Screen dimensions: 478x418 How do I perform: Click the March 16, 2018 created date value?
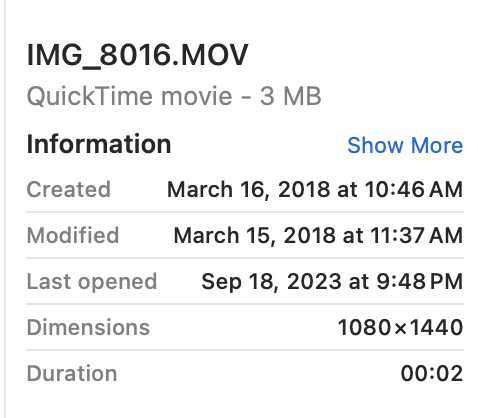coord(315,190)
